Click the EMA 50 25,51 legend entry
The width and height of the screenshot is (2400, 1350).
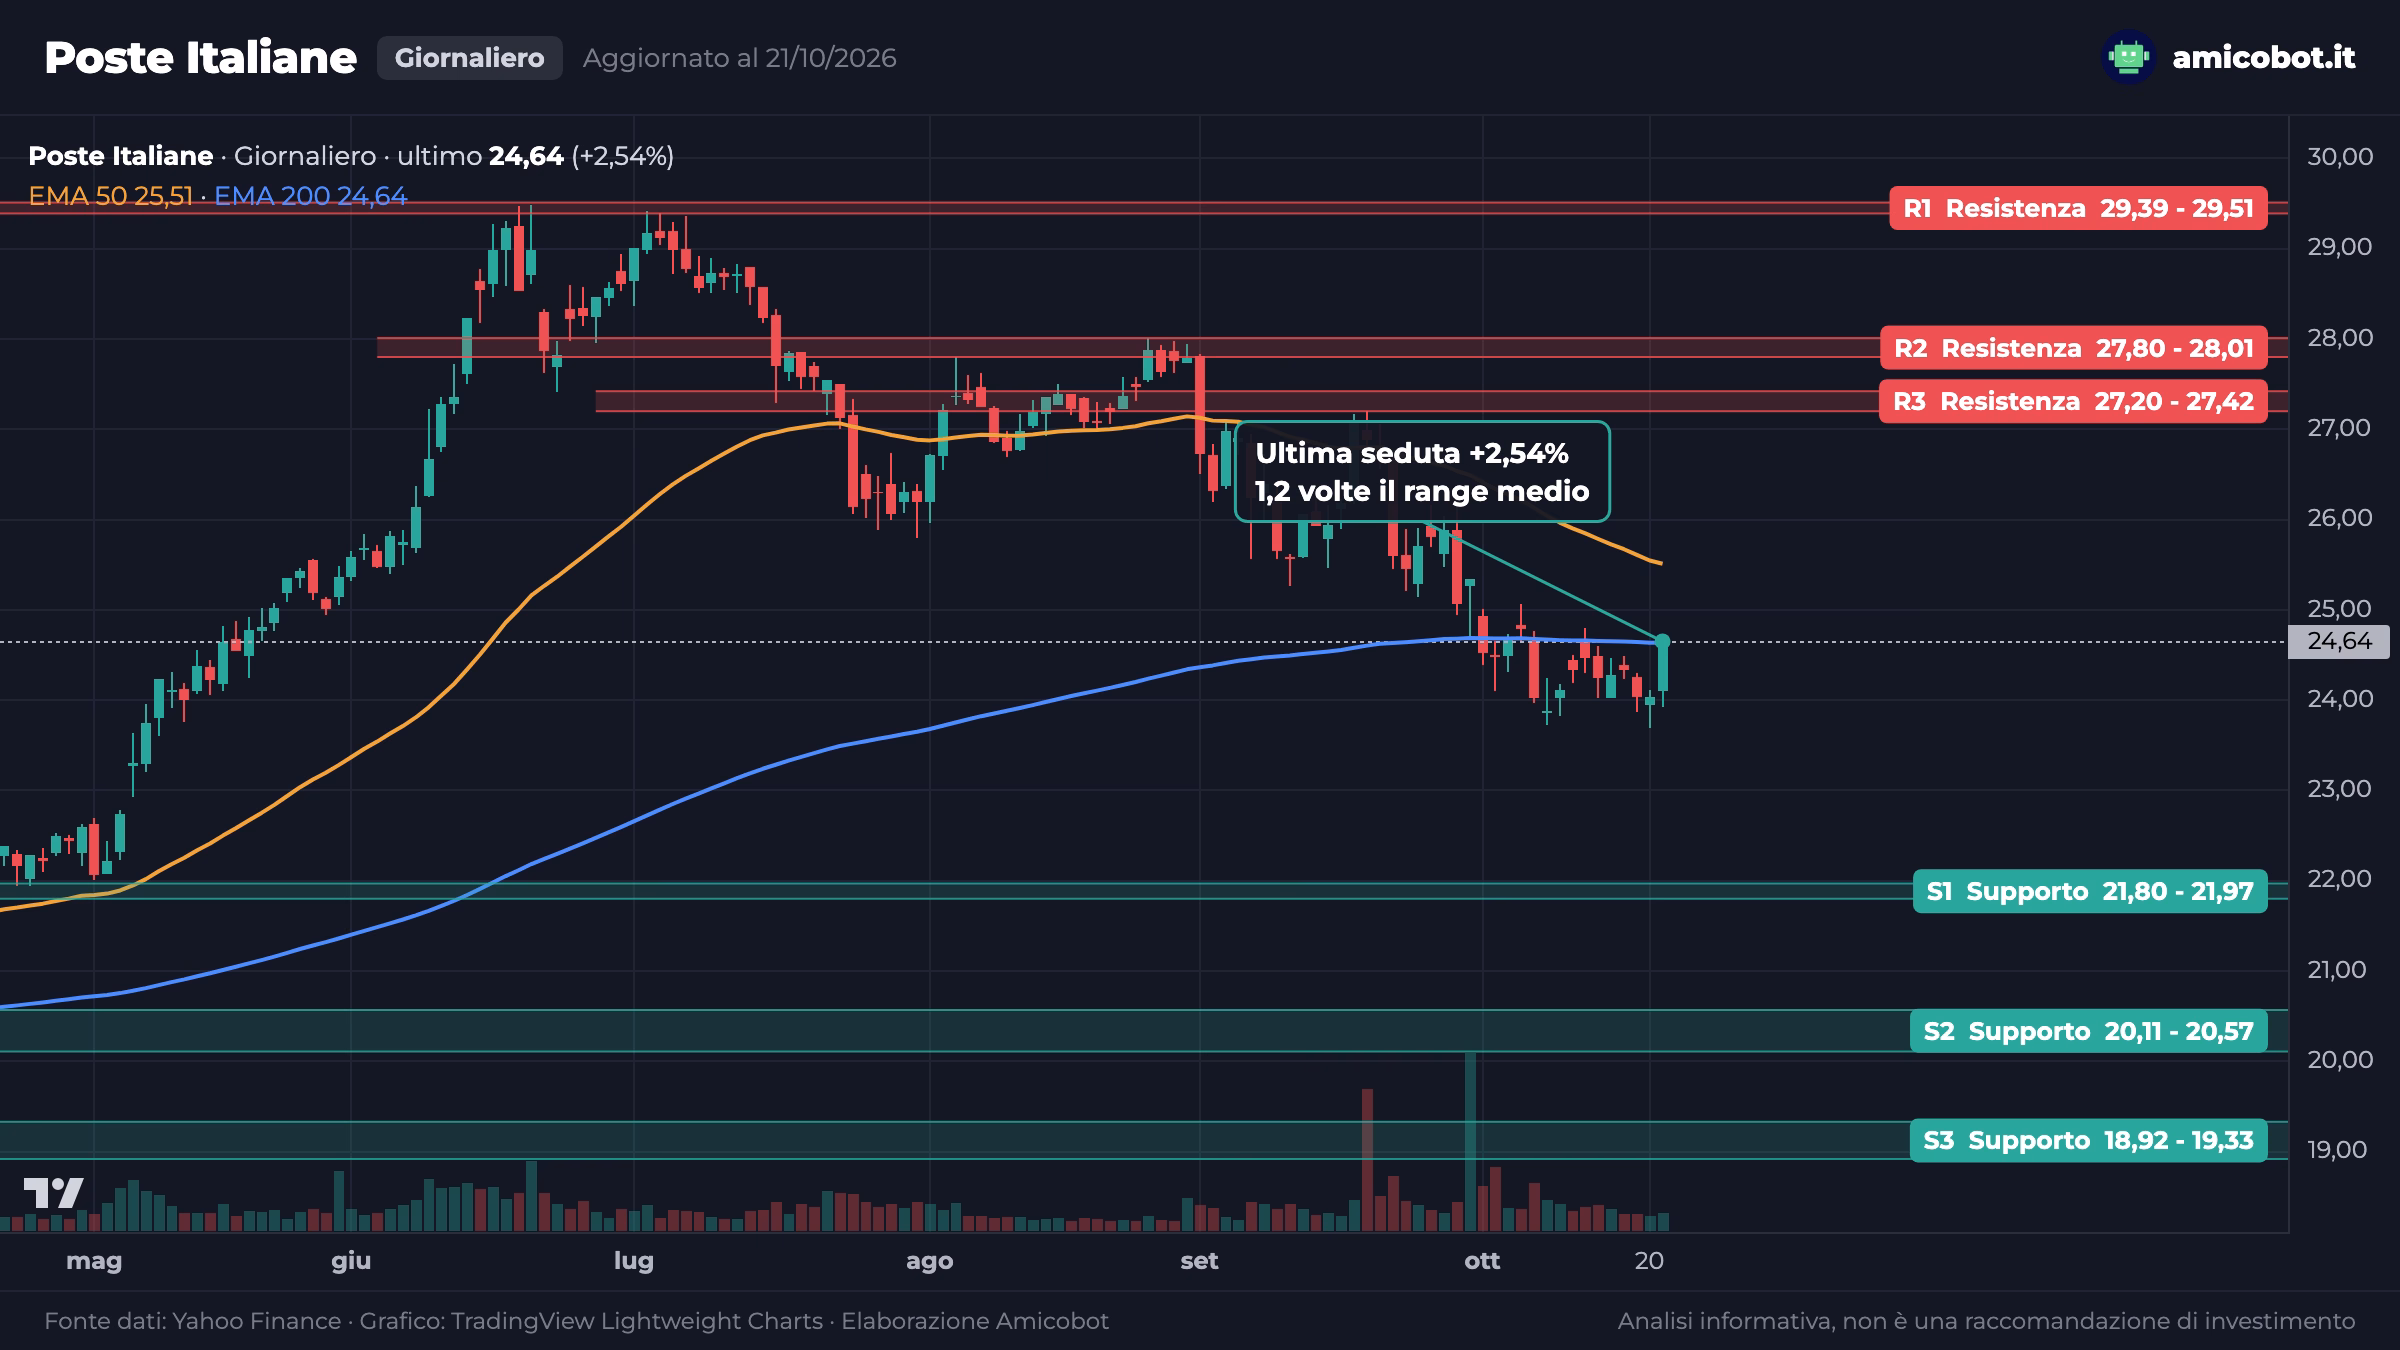(x=110, y=196)
